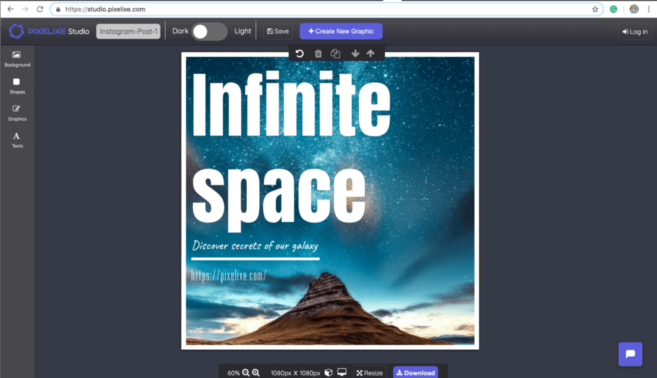Open the browser profile avatar
This screenshot has width=657, height=378.
634,9
